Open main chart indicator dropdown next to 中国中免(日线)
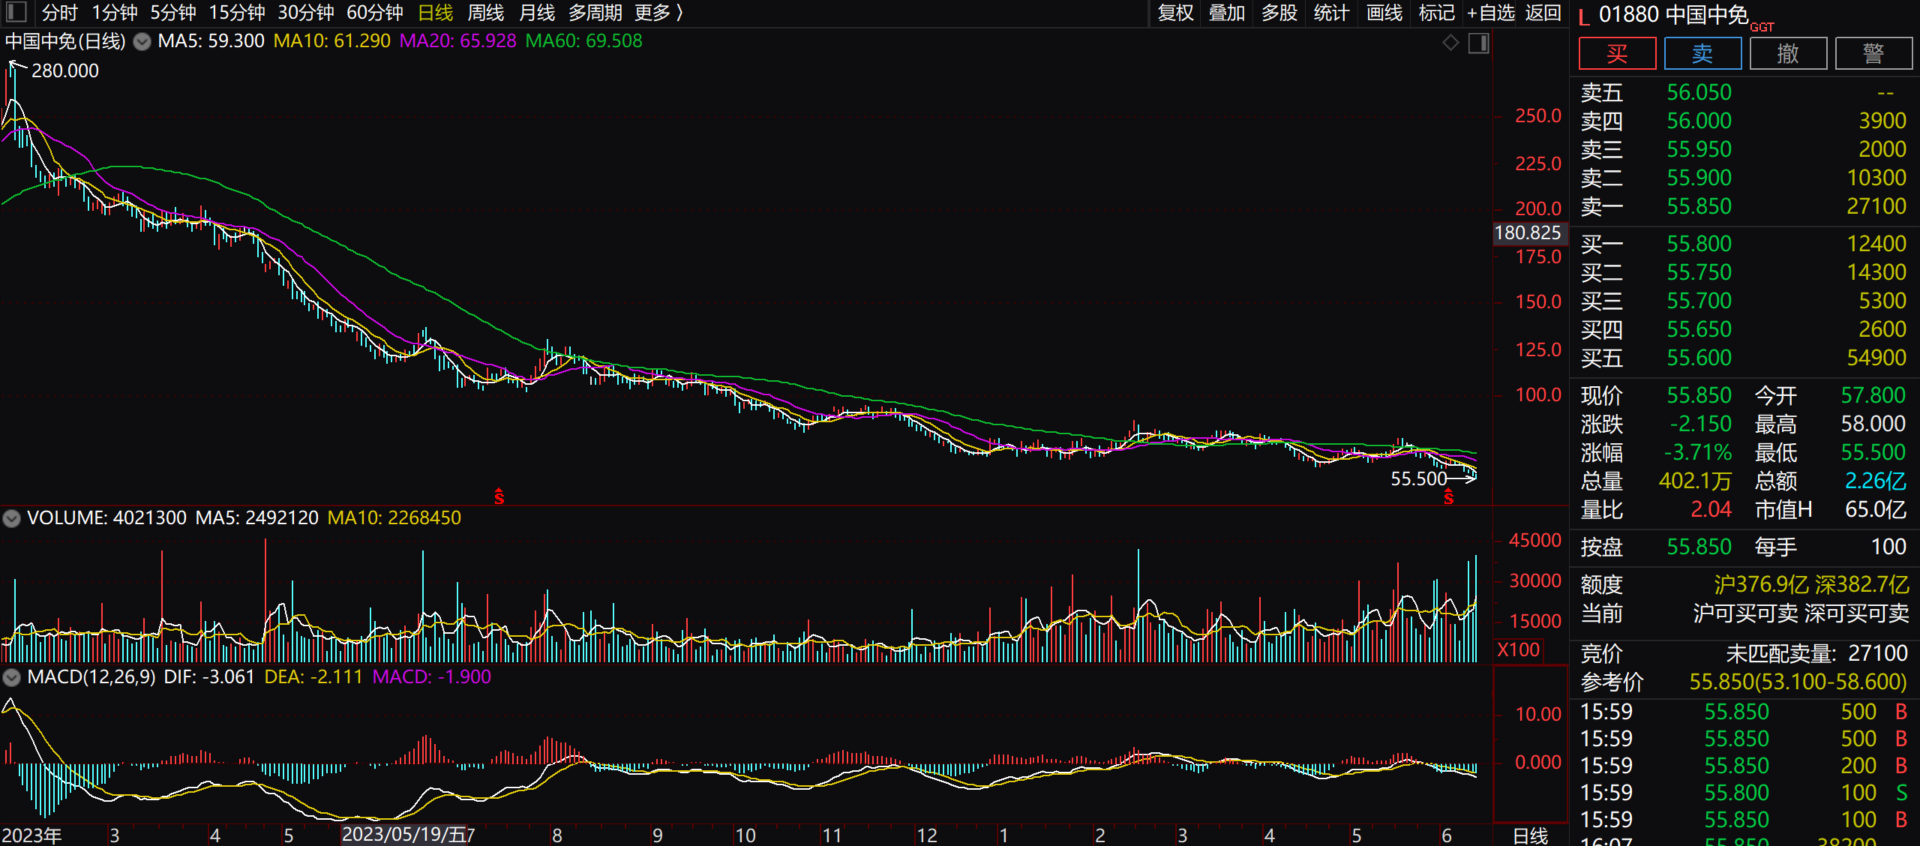The height and width of the screenshot is (846, 1920). click(142, 42)
